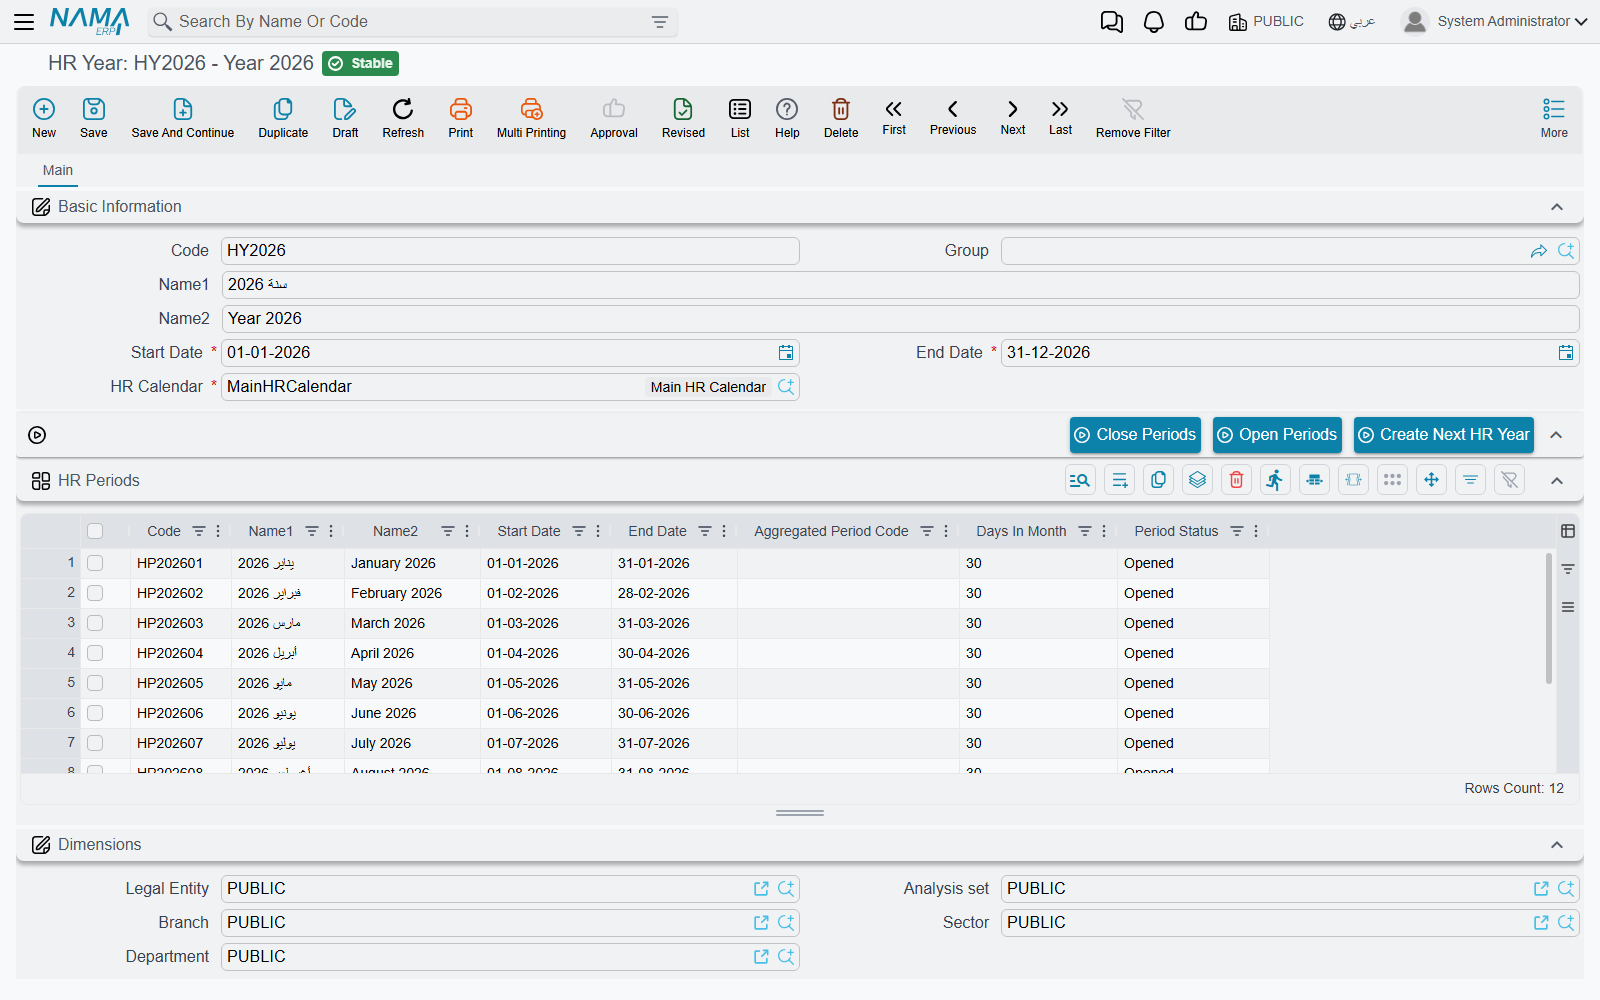Open search filter options dropdown
The height and width of the screenshot is (1000, 1600).
click(660, 22)
